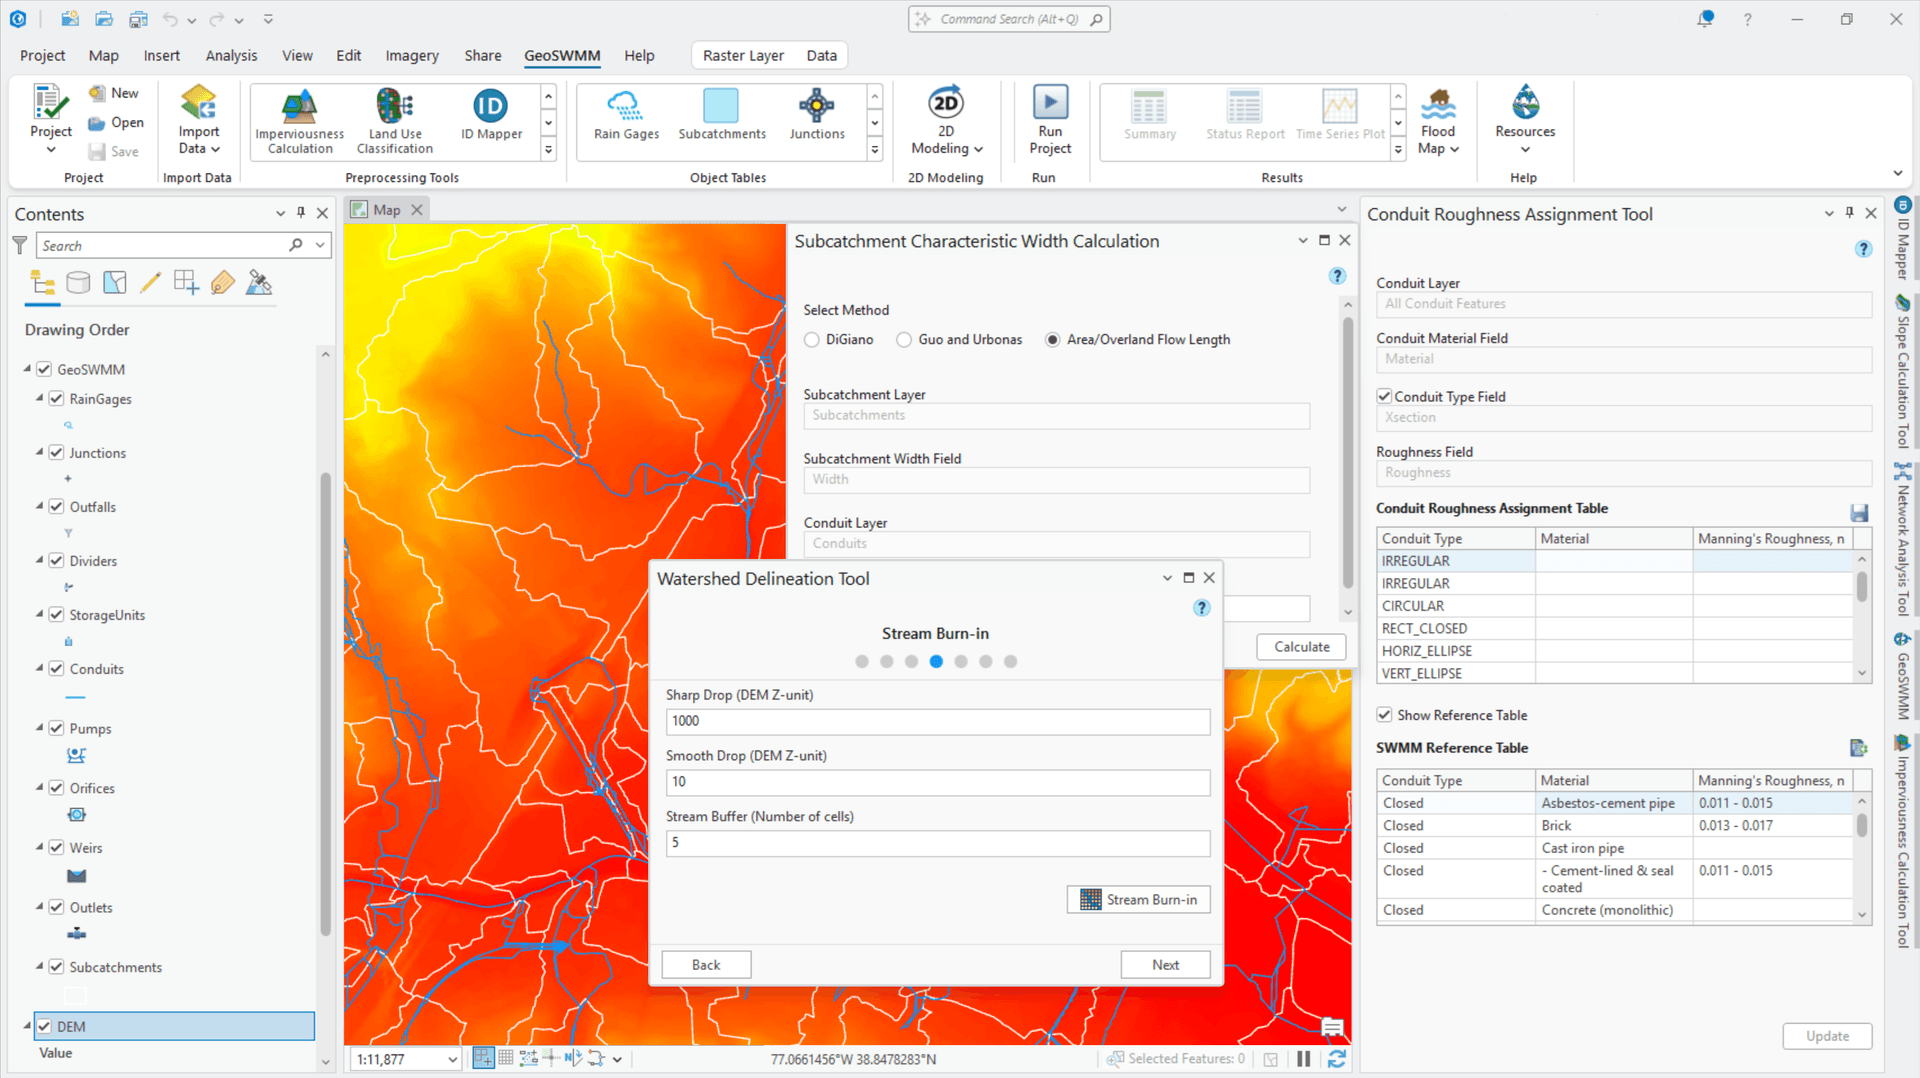Open the ID Mapper tool
Screen dimensions: 1920x1078
[489, 118]
